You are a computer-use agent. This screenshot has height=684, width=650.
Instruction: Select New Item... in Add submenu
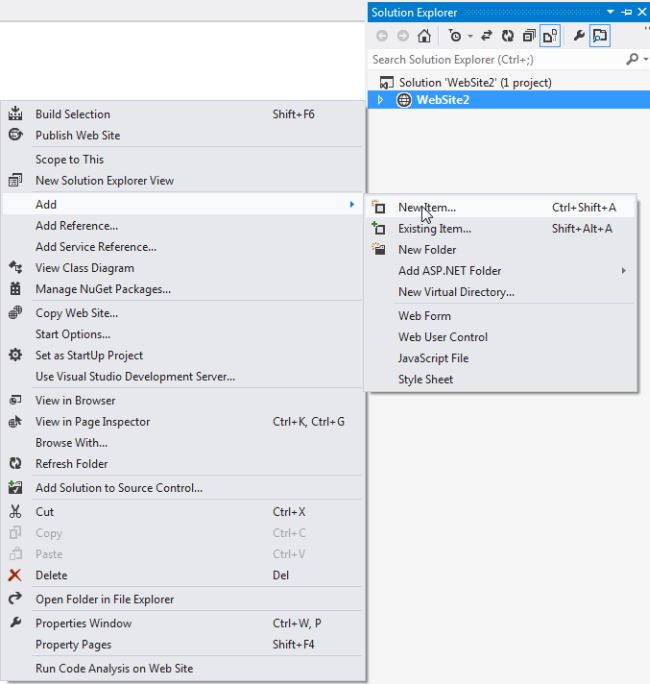501,208
